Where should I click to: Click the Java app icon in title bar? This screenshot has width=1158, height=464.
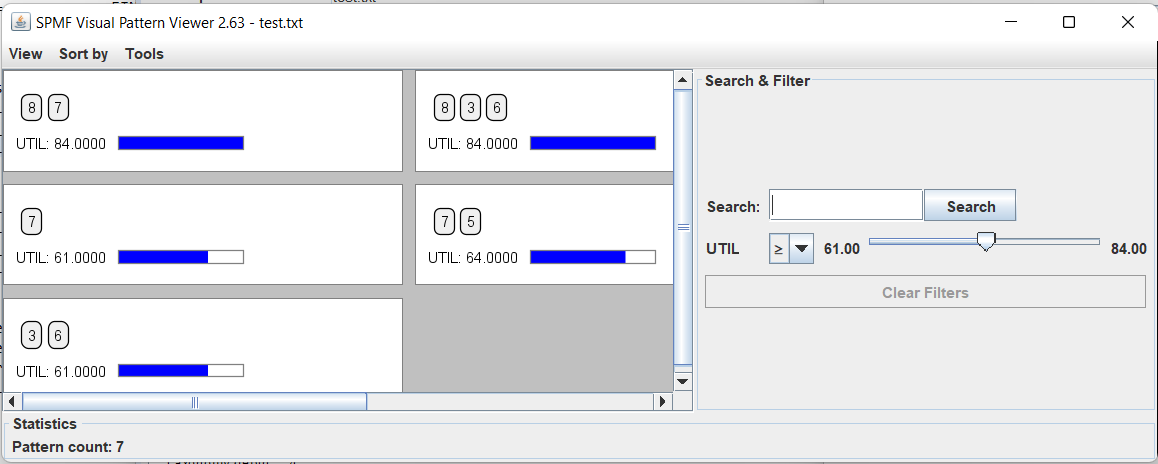(x=21, y=22)
